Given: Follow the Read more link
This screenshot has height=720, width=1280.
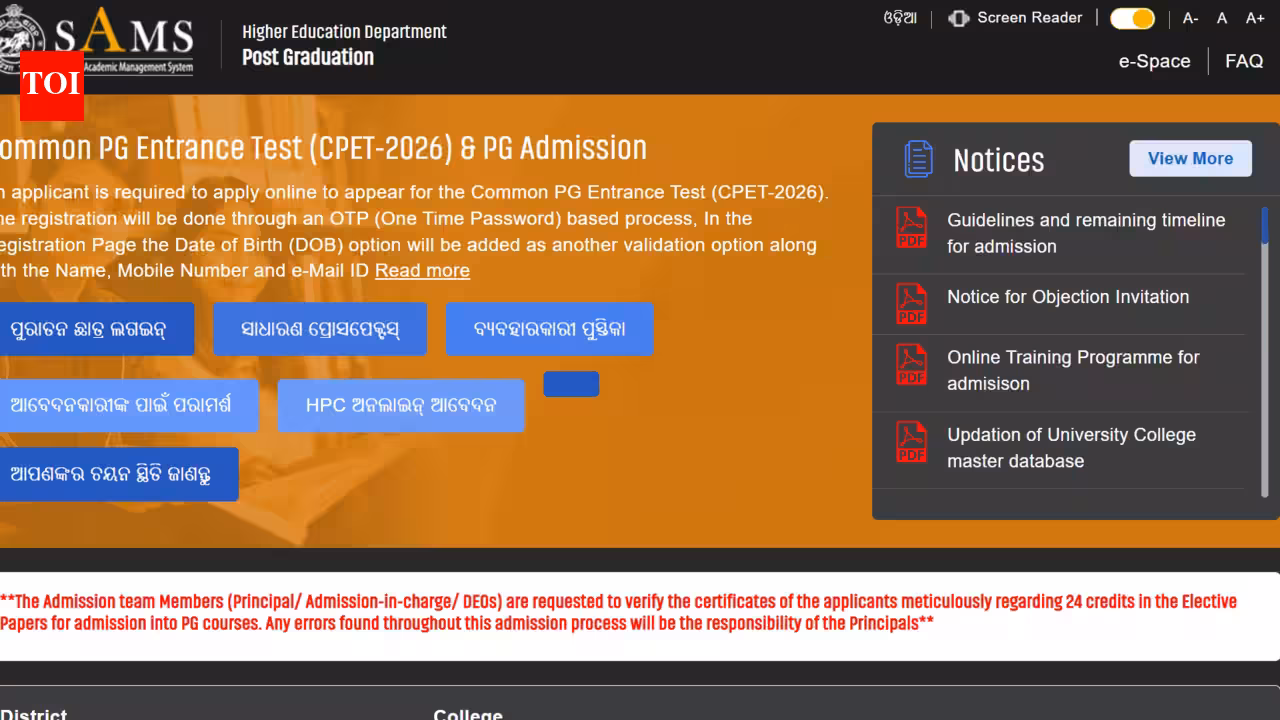Looking at the screenshot, I should (422, 270).
